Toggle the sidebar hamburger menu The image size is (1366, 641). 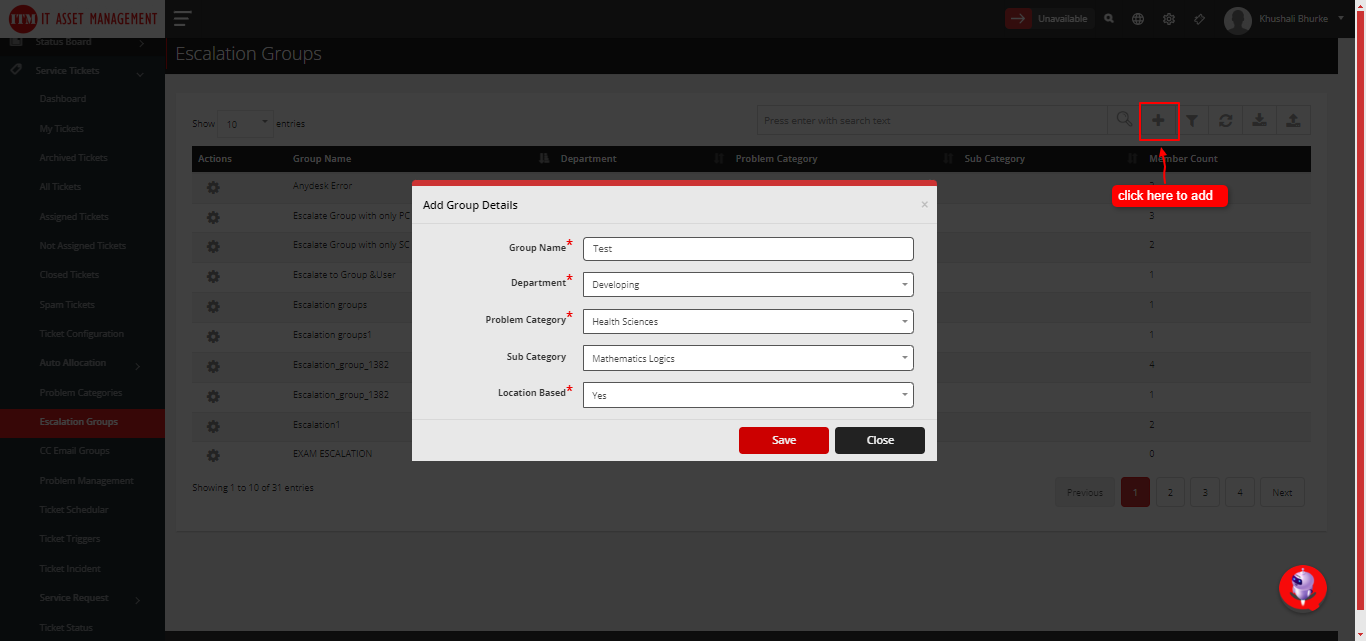coord(181,18)
